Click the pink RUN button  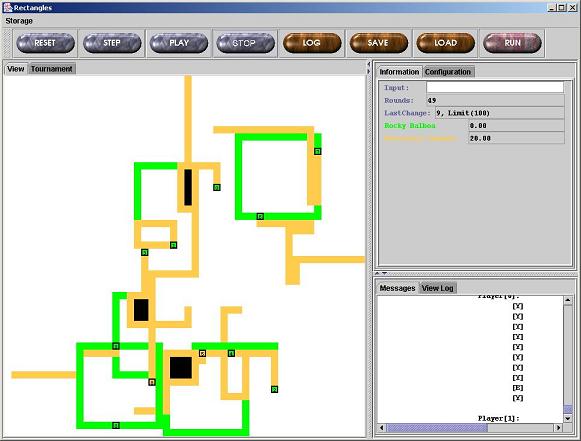click(x=512, y=43)
